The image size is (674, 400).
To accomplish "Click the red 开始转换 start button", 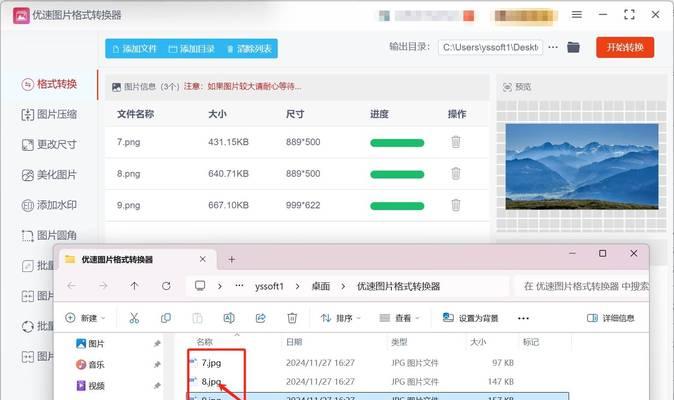I will pyautogui.click(x=625, y=47).
